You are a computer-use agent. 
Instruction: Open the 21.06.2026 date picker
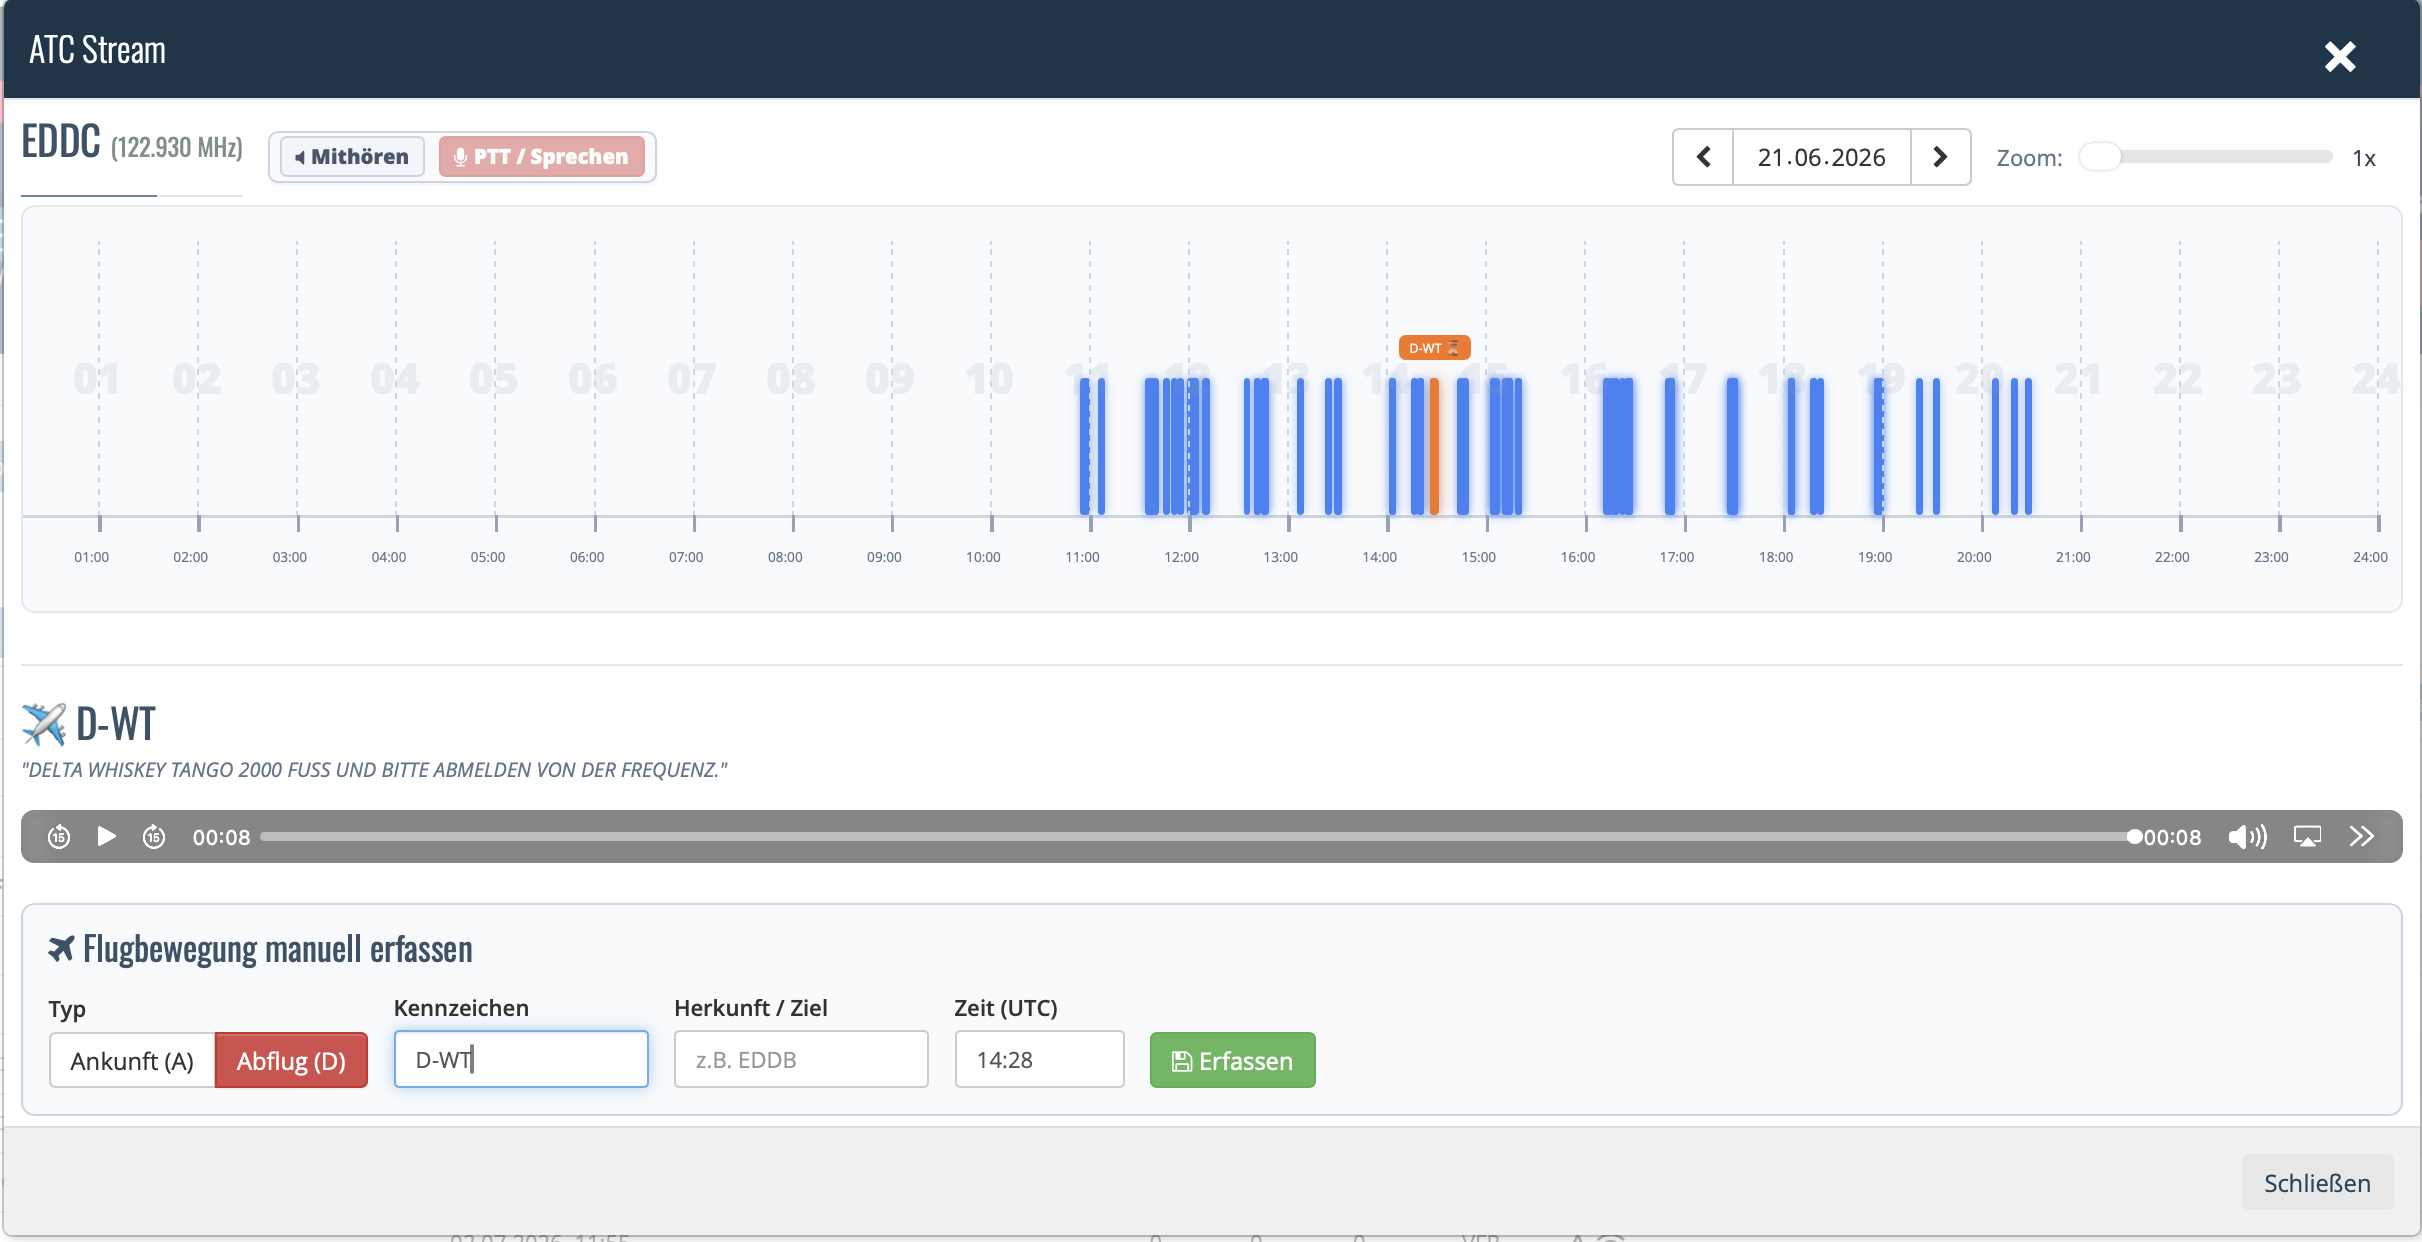click(x=1821, y=157)
